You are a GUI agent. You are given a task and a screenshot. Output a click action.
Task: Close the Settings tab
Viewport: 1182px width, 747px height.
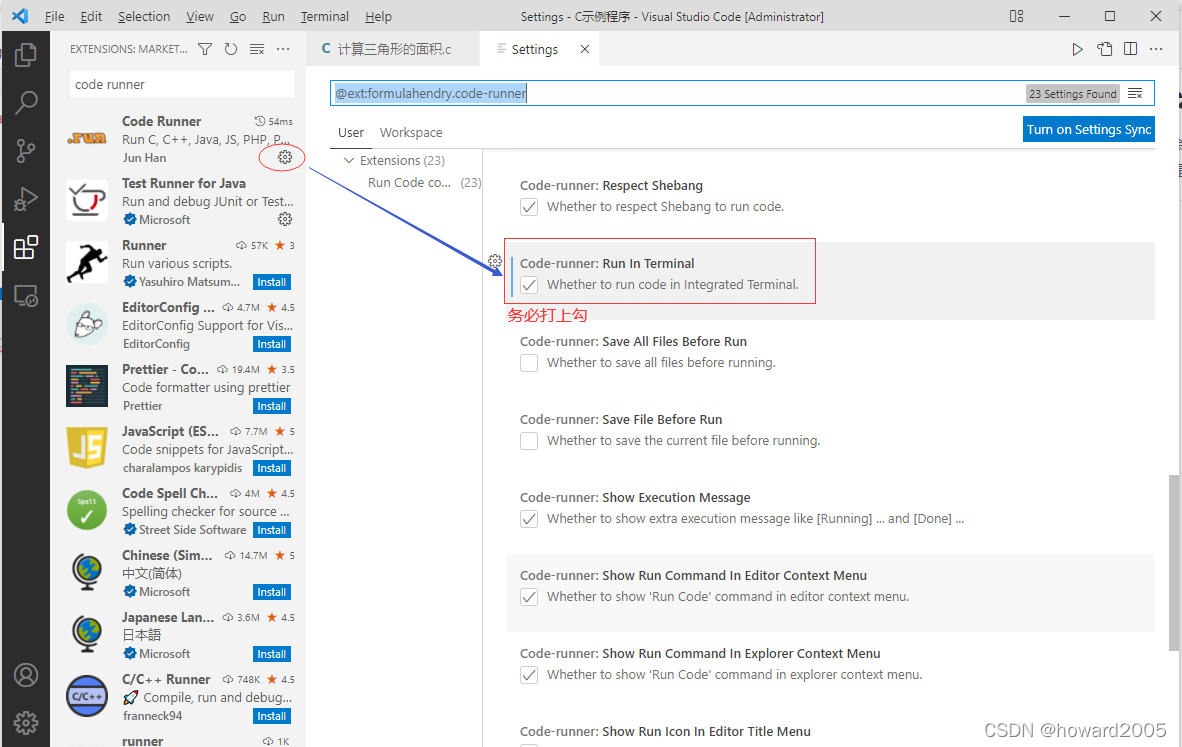(x=584, y=49)
